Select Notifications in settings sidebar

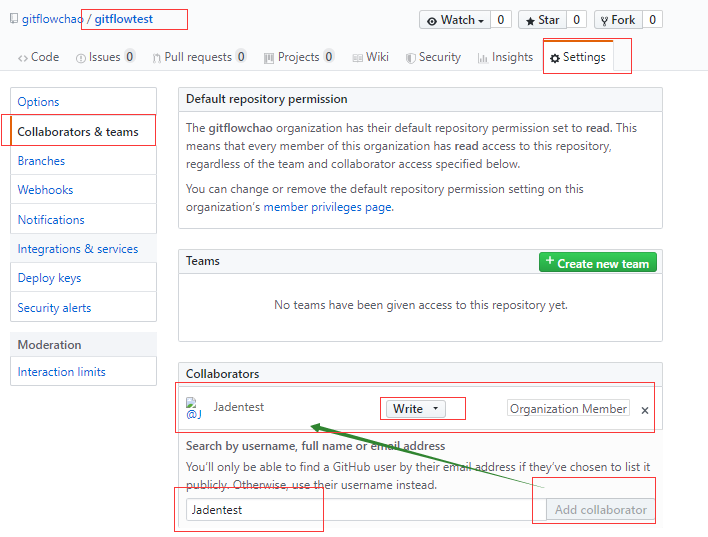point(84,219)
